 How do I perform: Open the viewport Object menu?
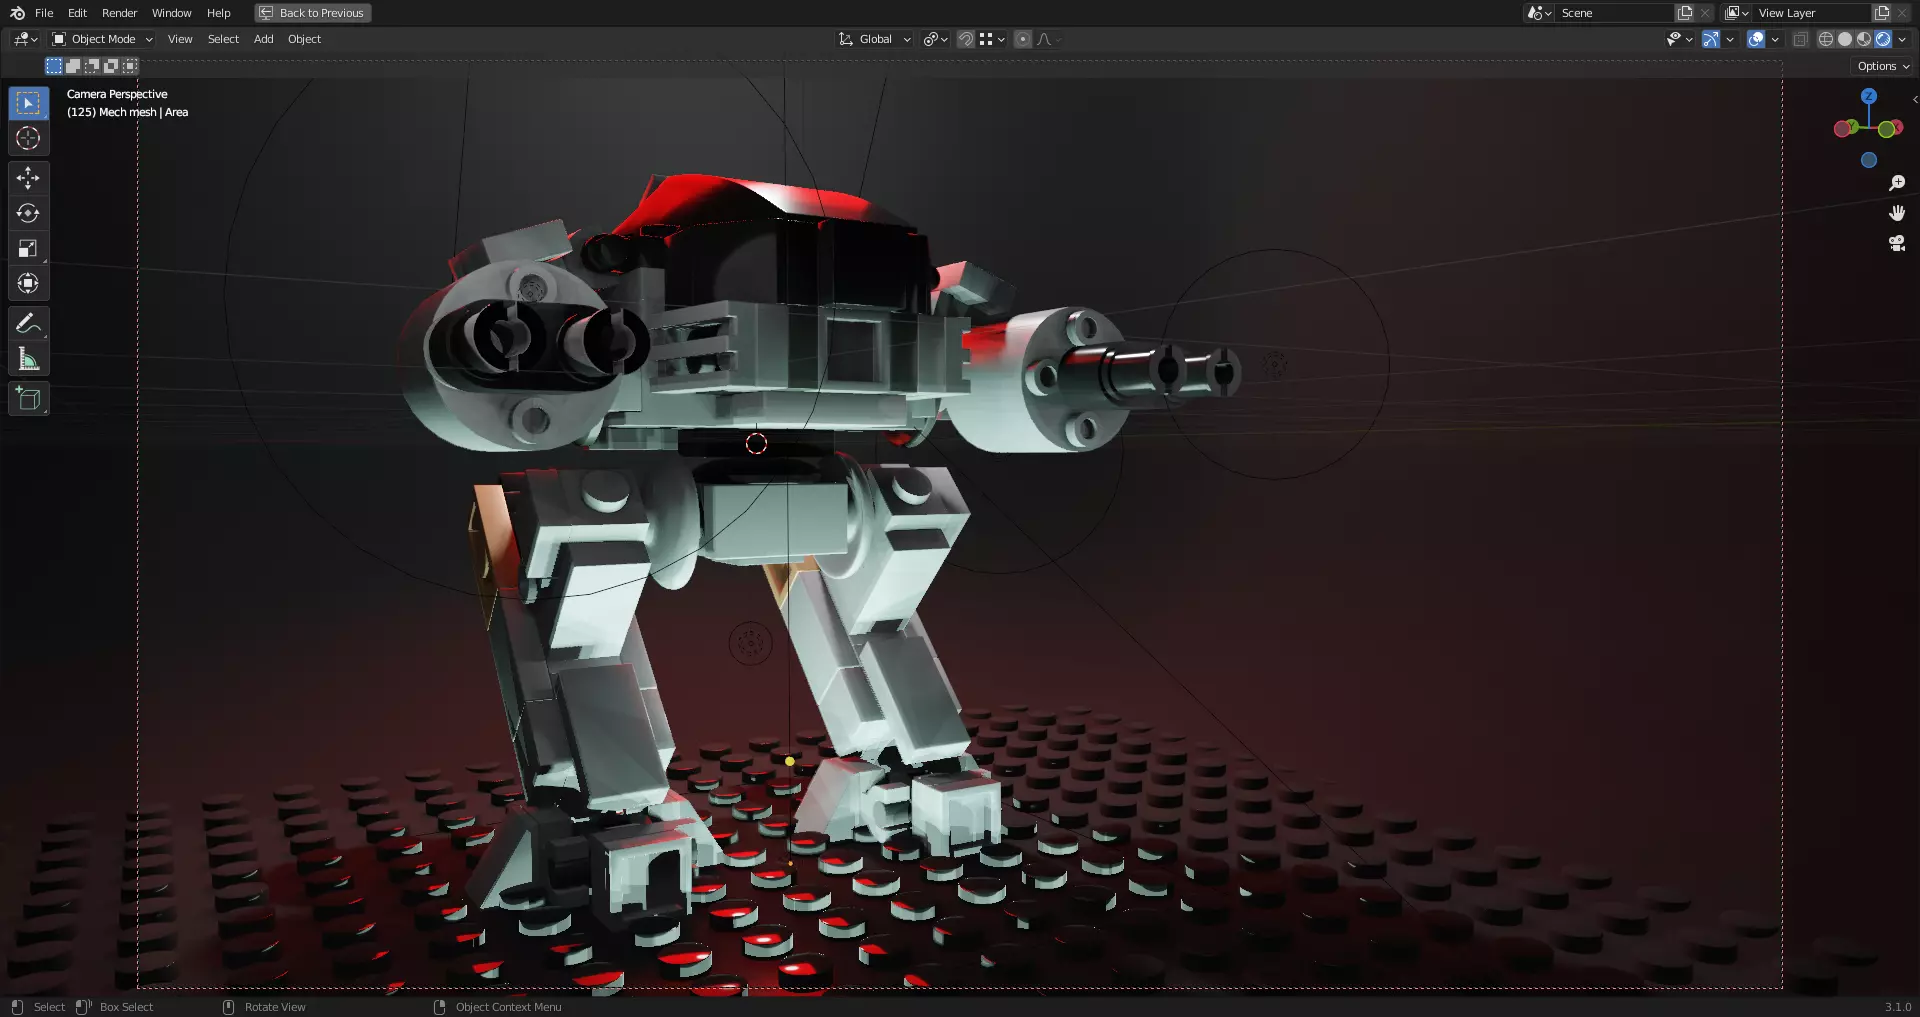[x=304, y=39]
